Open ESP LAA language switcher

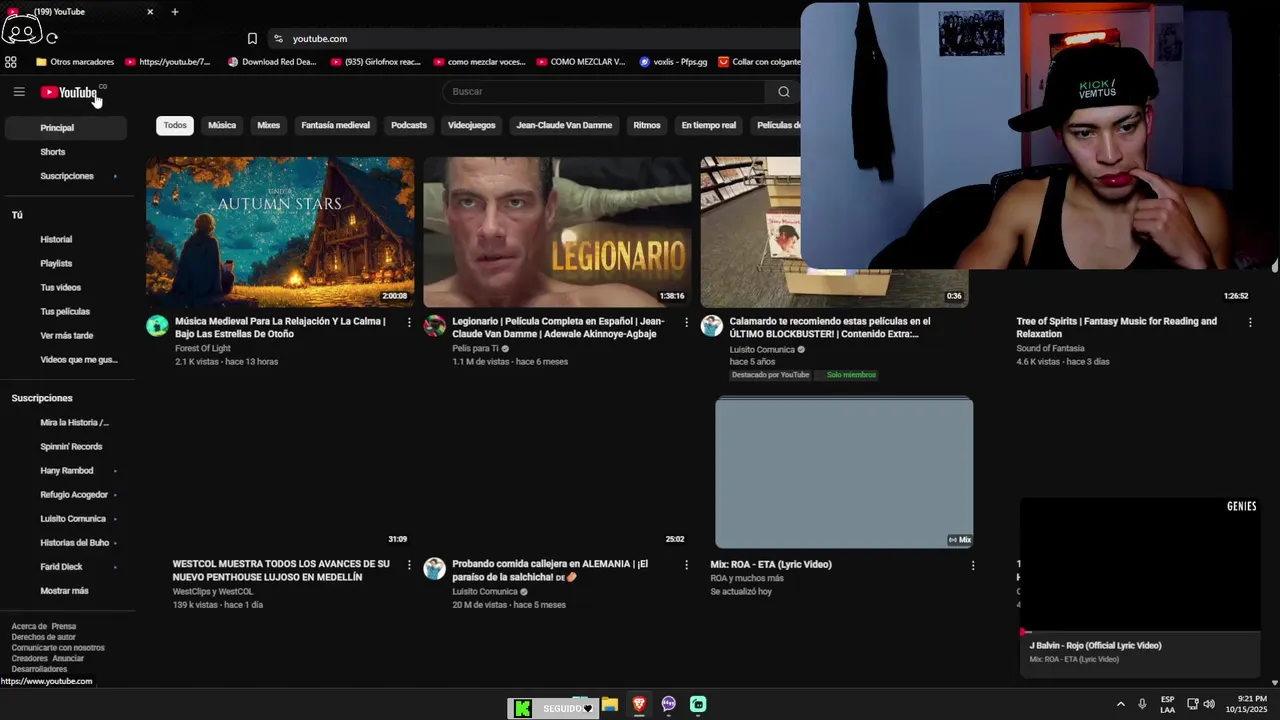point(1167,704)
